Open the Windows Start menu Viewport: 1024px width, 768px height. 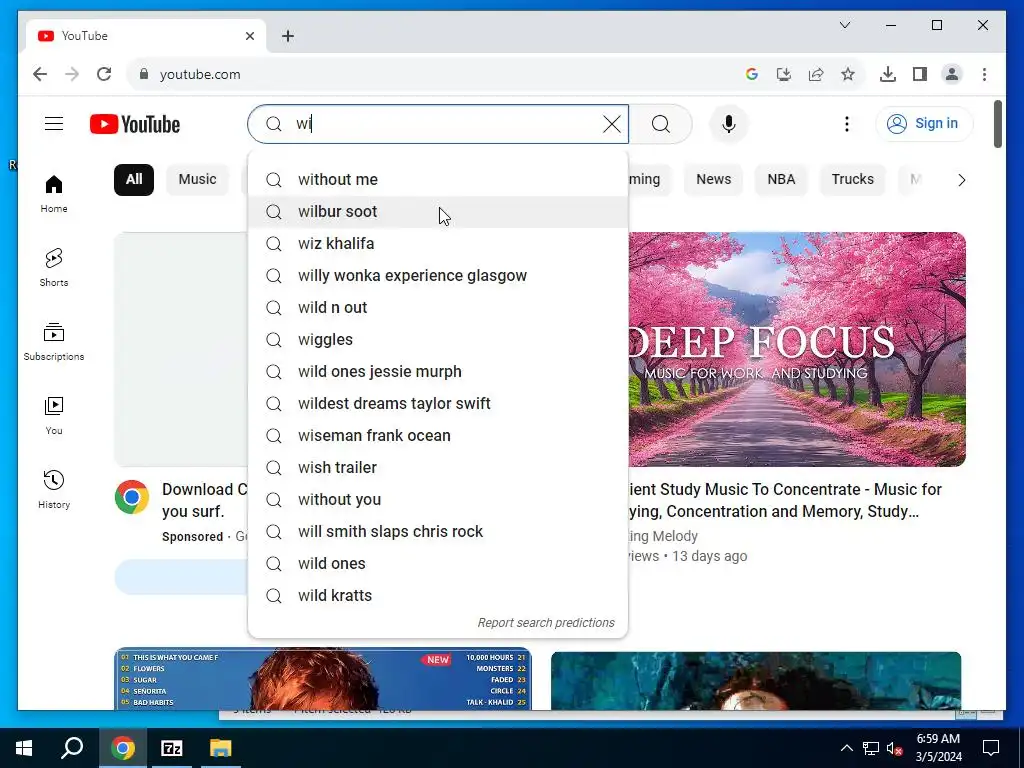[24, 748]
